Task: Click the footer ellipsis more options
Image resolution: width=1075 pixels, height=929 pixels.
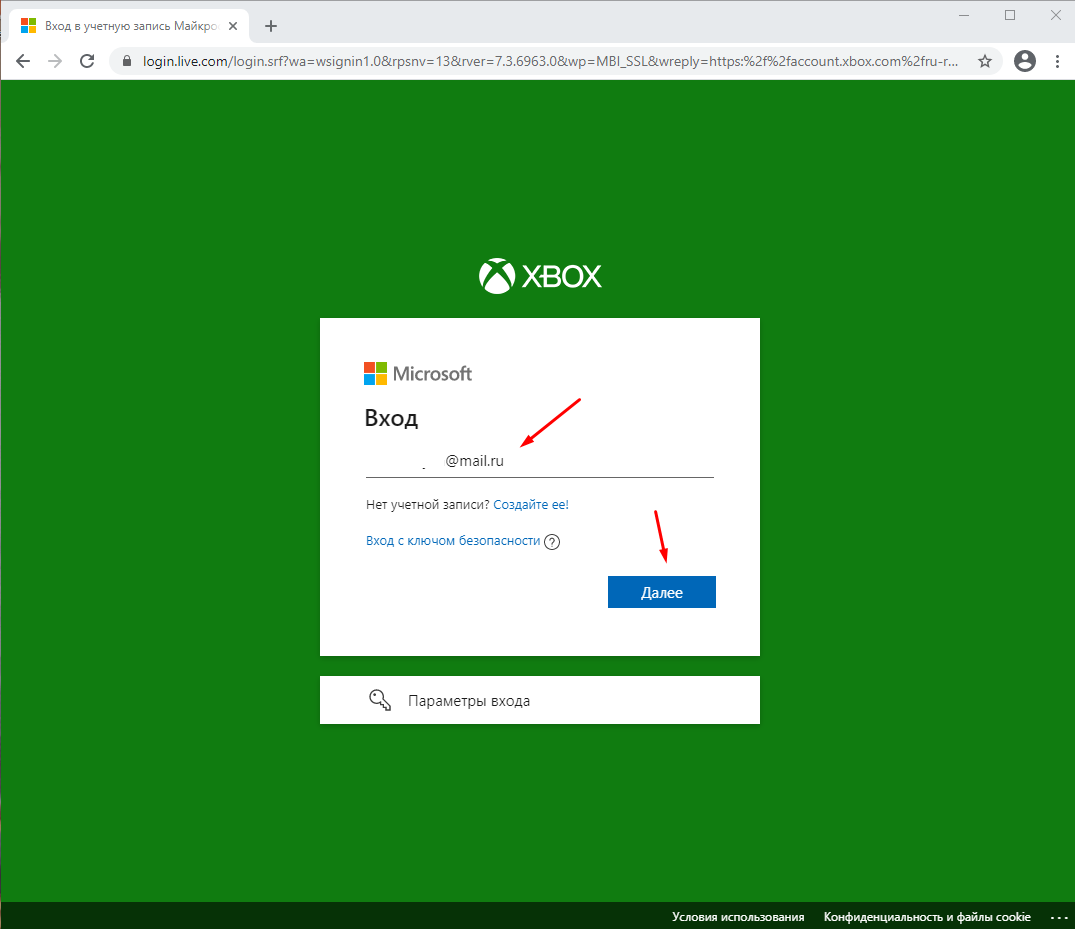Action: pyautogui.click(x=1059, y=917)
